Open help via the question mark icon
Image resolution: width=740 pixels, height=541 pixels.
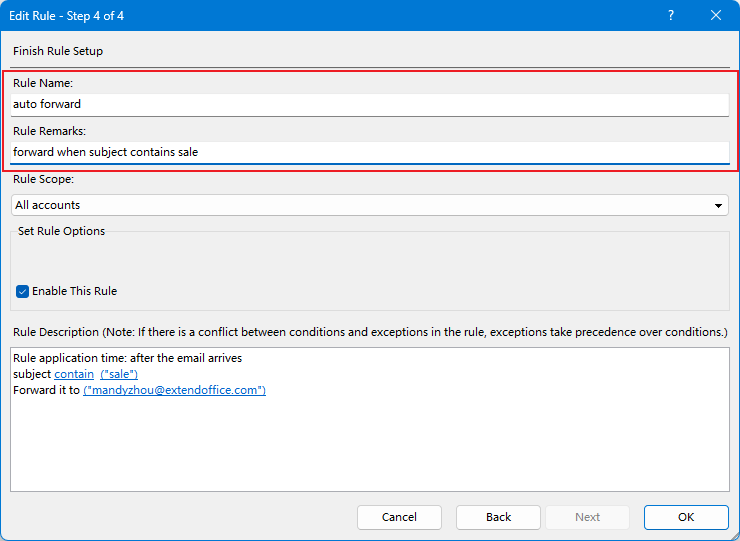[671, 16]
